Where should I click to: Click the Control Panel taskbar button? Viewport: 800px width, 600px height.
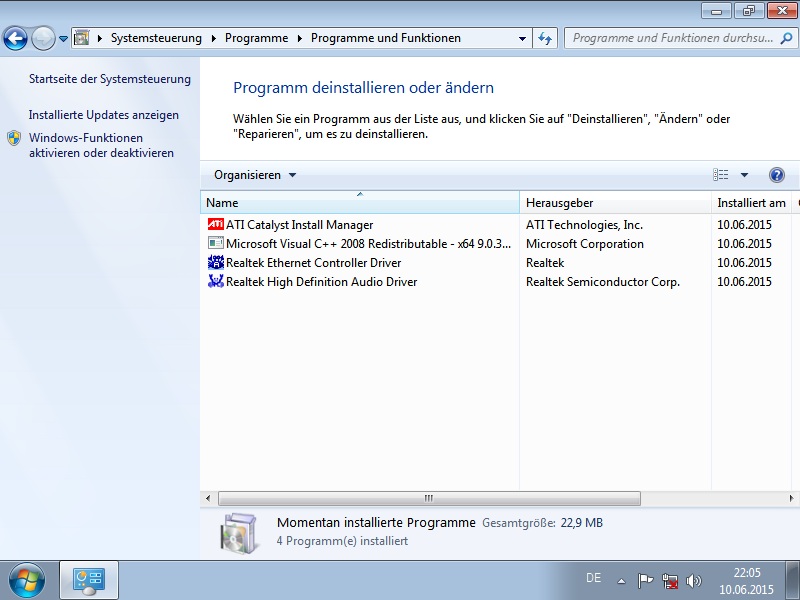pyautogui.click(x=89, y=580)
